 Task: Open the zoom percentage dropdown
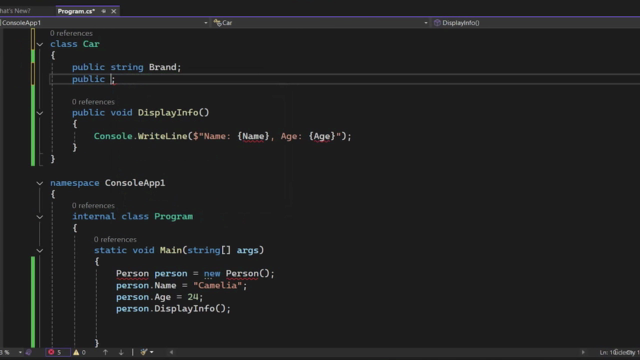click(x=20, y=352)
